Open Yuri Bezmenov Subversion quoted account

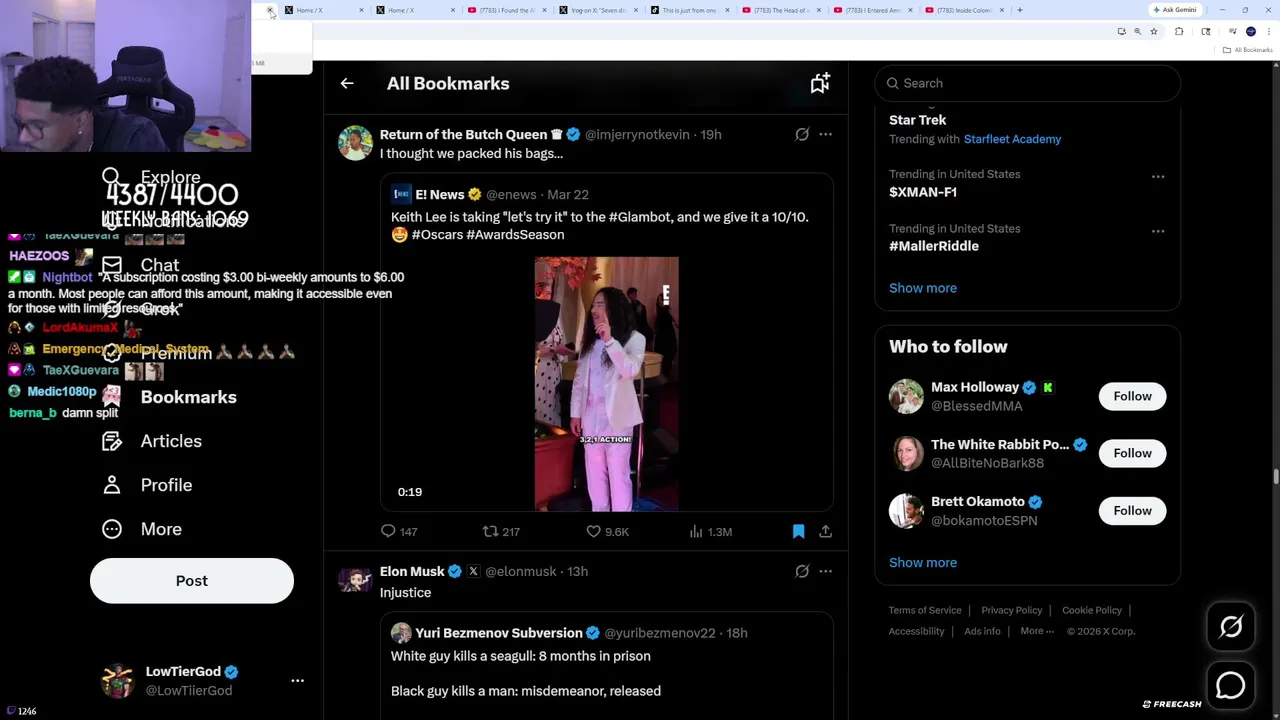pos(498,633)
